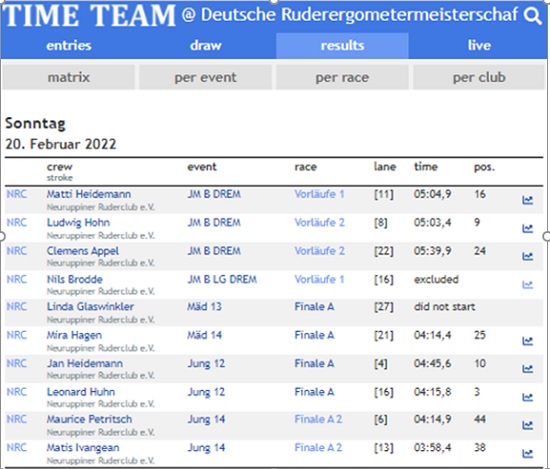Open Vorläufe 1 race for Matti Heidemann
The width and height of the screenshot is (550, 469).
(x=319, y=194)
